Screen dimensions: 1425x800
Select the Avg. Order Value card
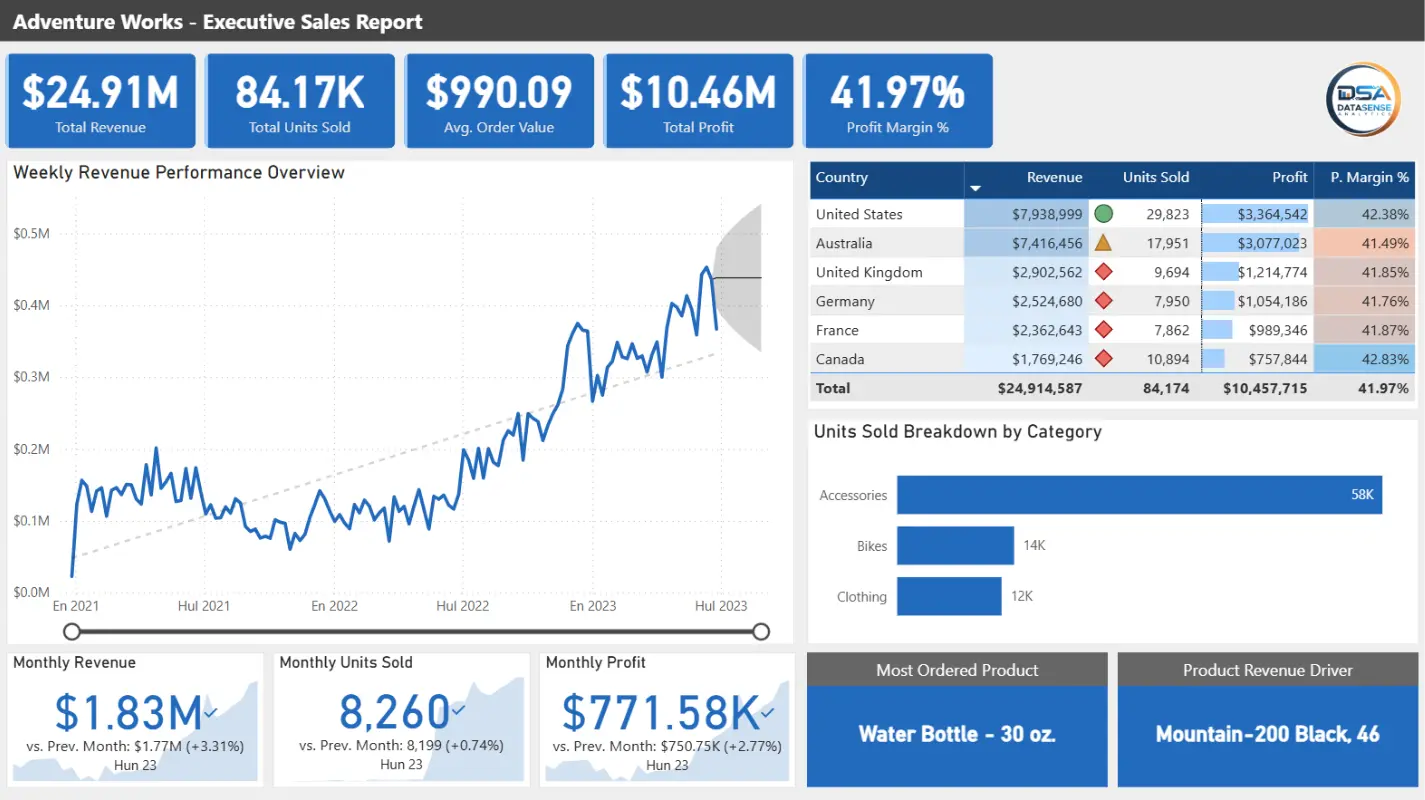tap(499, 101)
